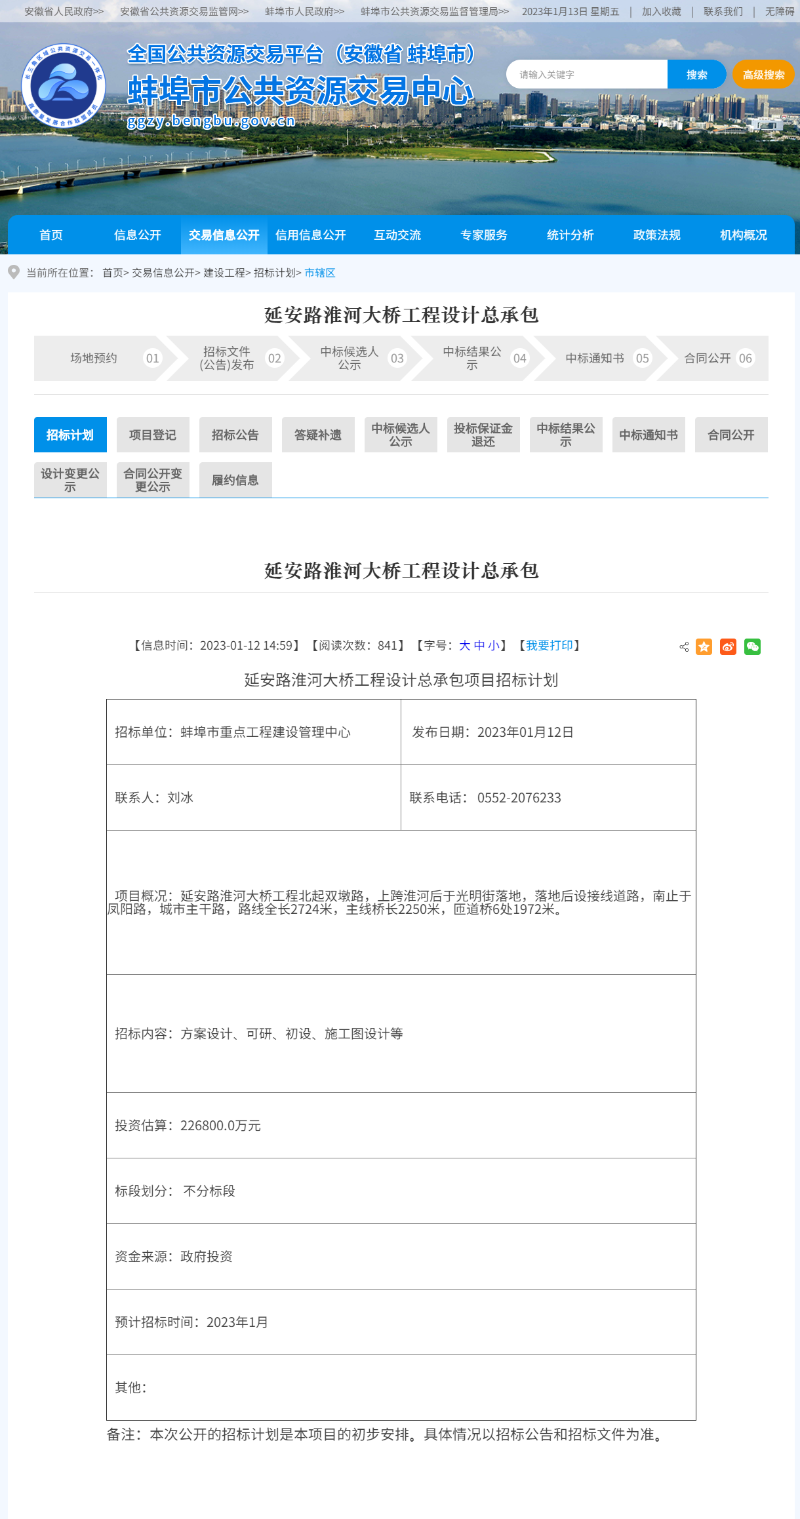Click the location pin icon in breadcrumb
This screenshot has height=1519, width=800.
[14, 272]
